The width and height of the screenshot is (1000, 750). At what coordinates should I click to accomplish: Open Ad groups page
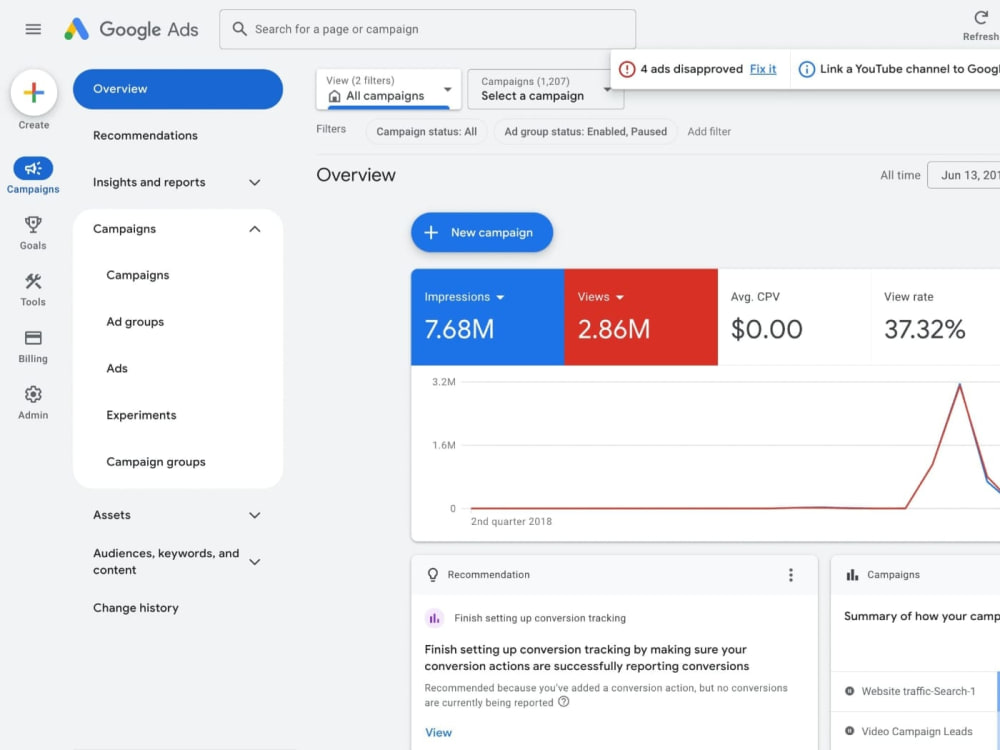click(x=135, y=321)
